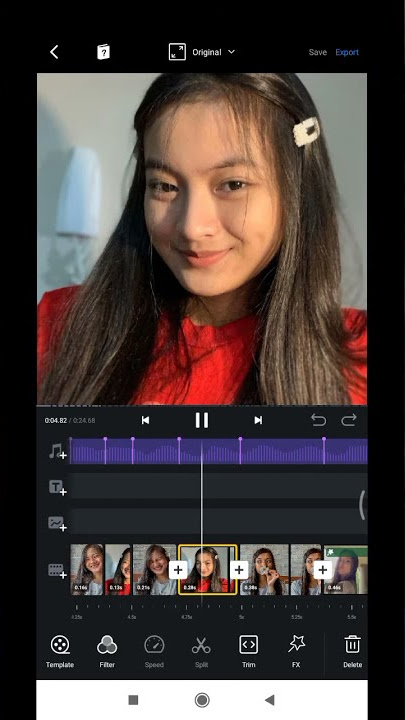
Task: Select the 0.46s clip thumbnail
Action: [345, 569]
